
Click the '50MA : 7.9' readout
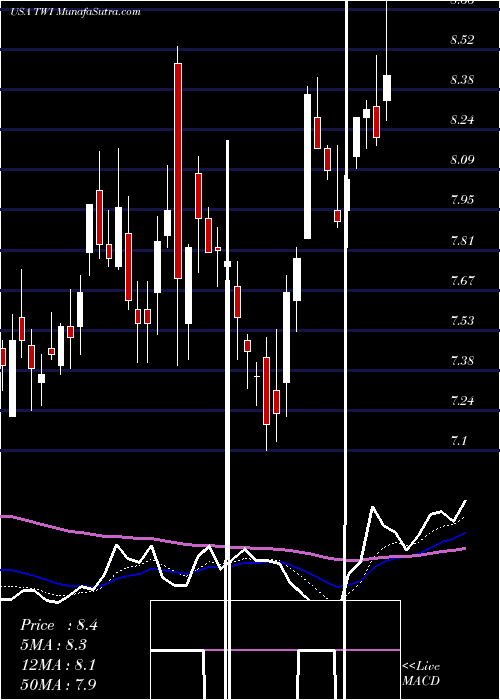pos(58,684)
